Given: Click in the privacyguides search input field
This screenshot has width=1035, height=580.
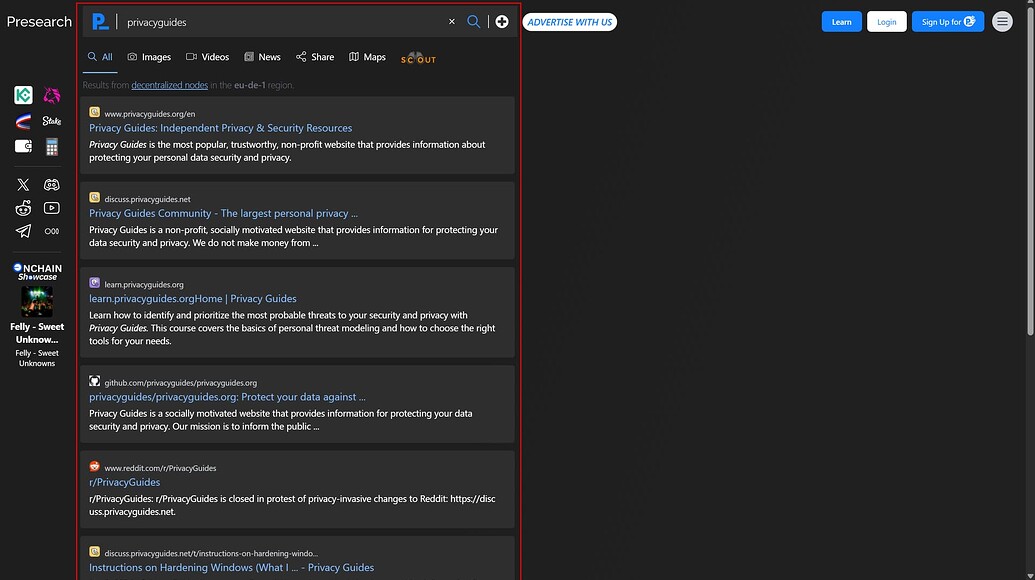Looking at the screenshot, I should click(280, 22).
